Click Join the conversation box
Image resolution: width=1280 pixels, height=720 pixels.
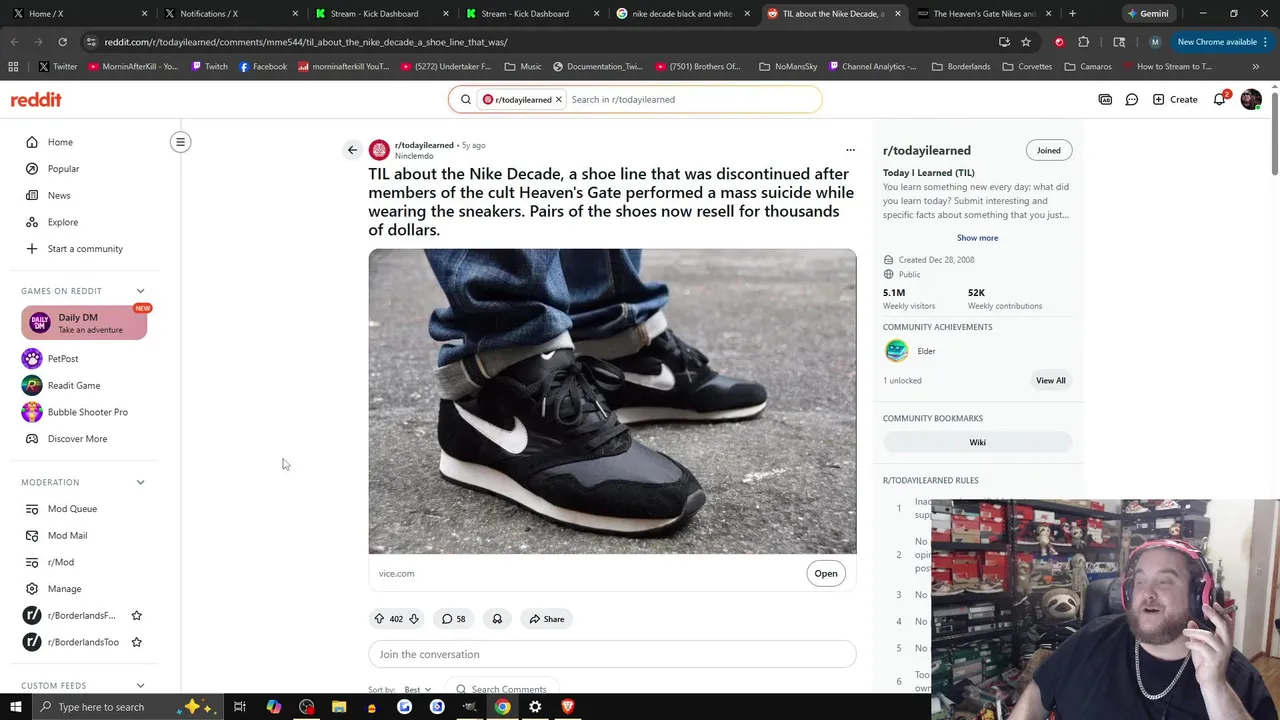pyautogui.click(x=612, y=654)
